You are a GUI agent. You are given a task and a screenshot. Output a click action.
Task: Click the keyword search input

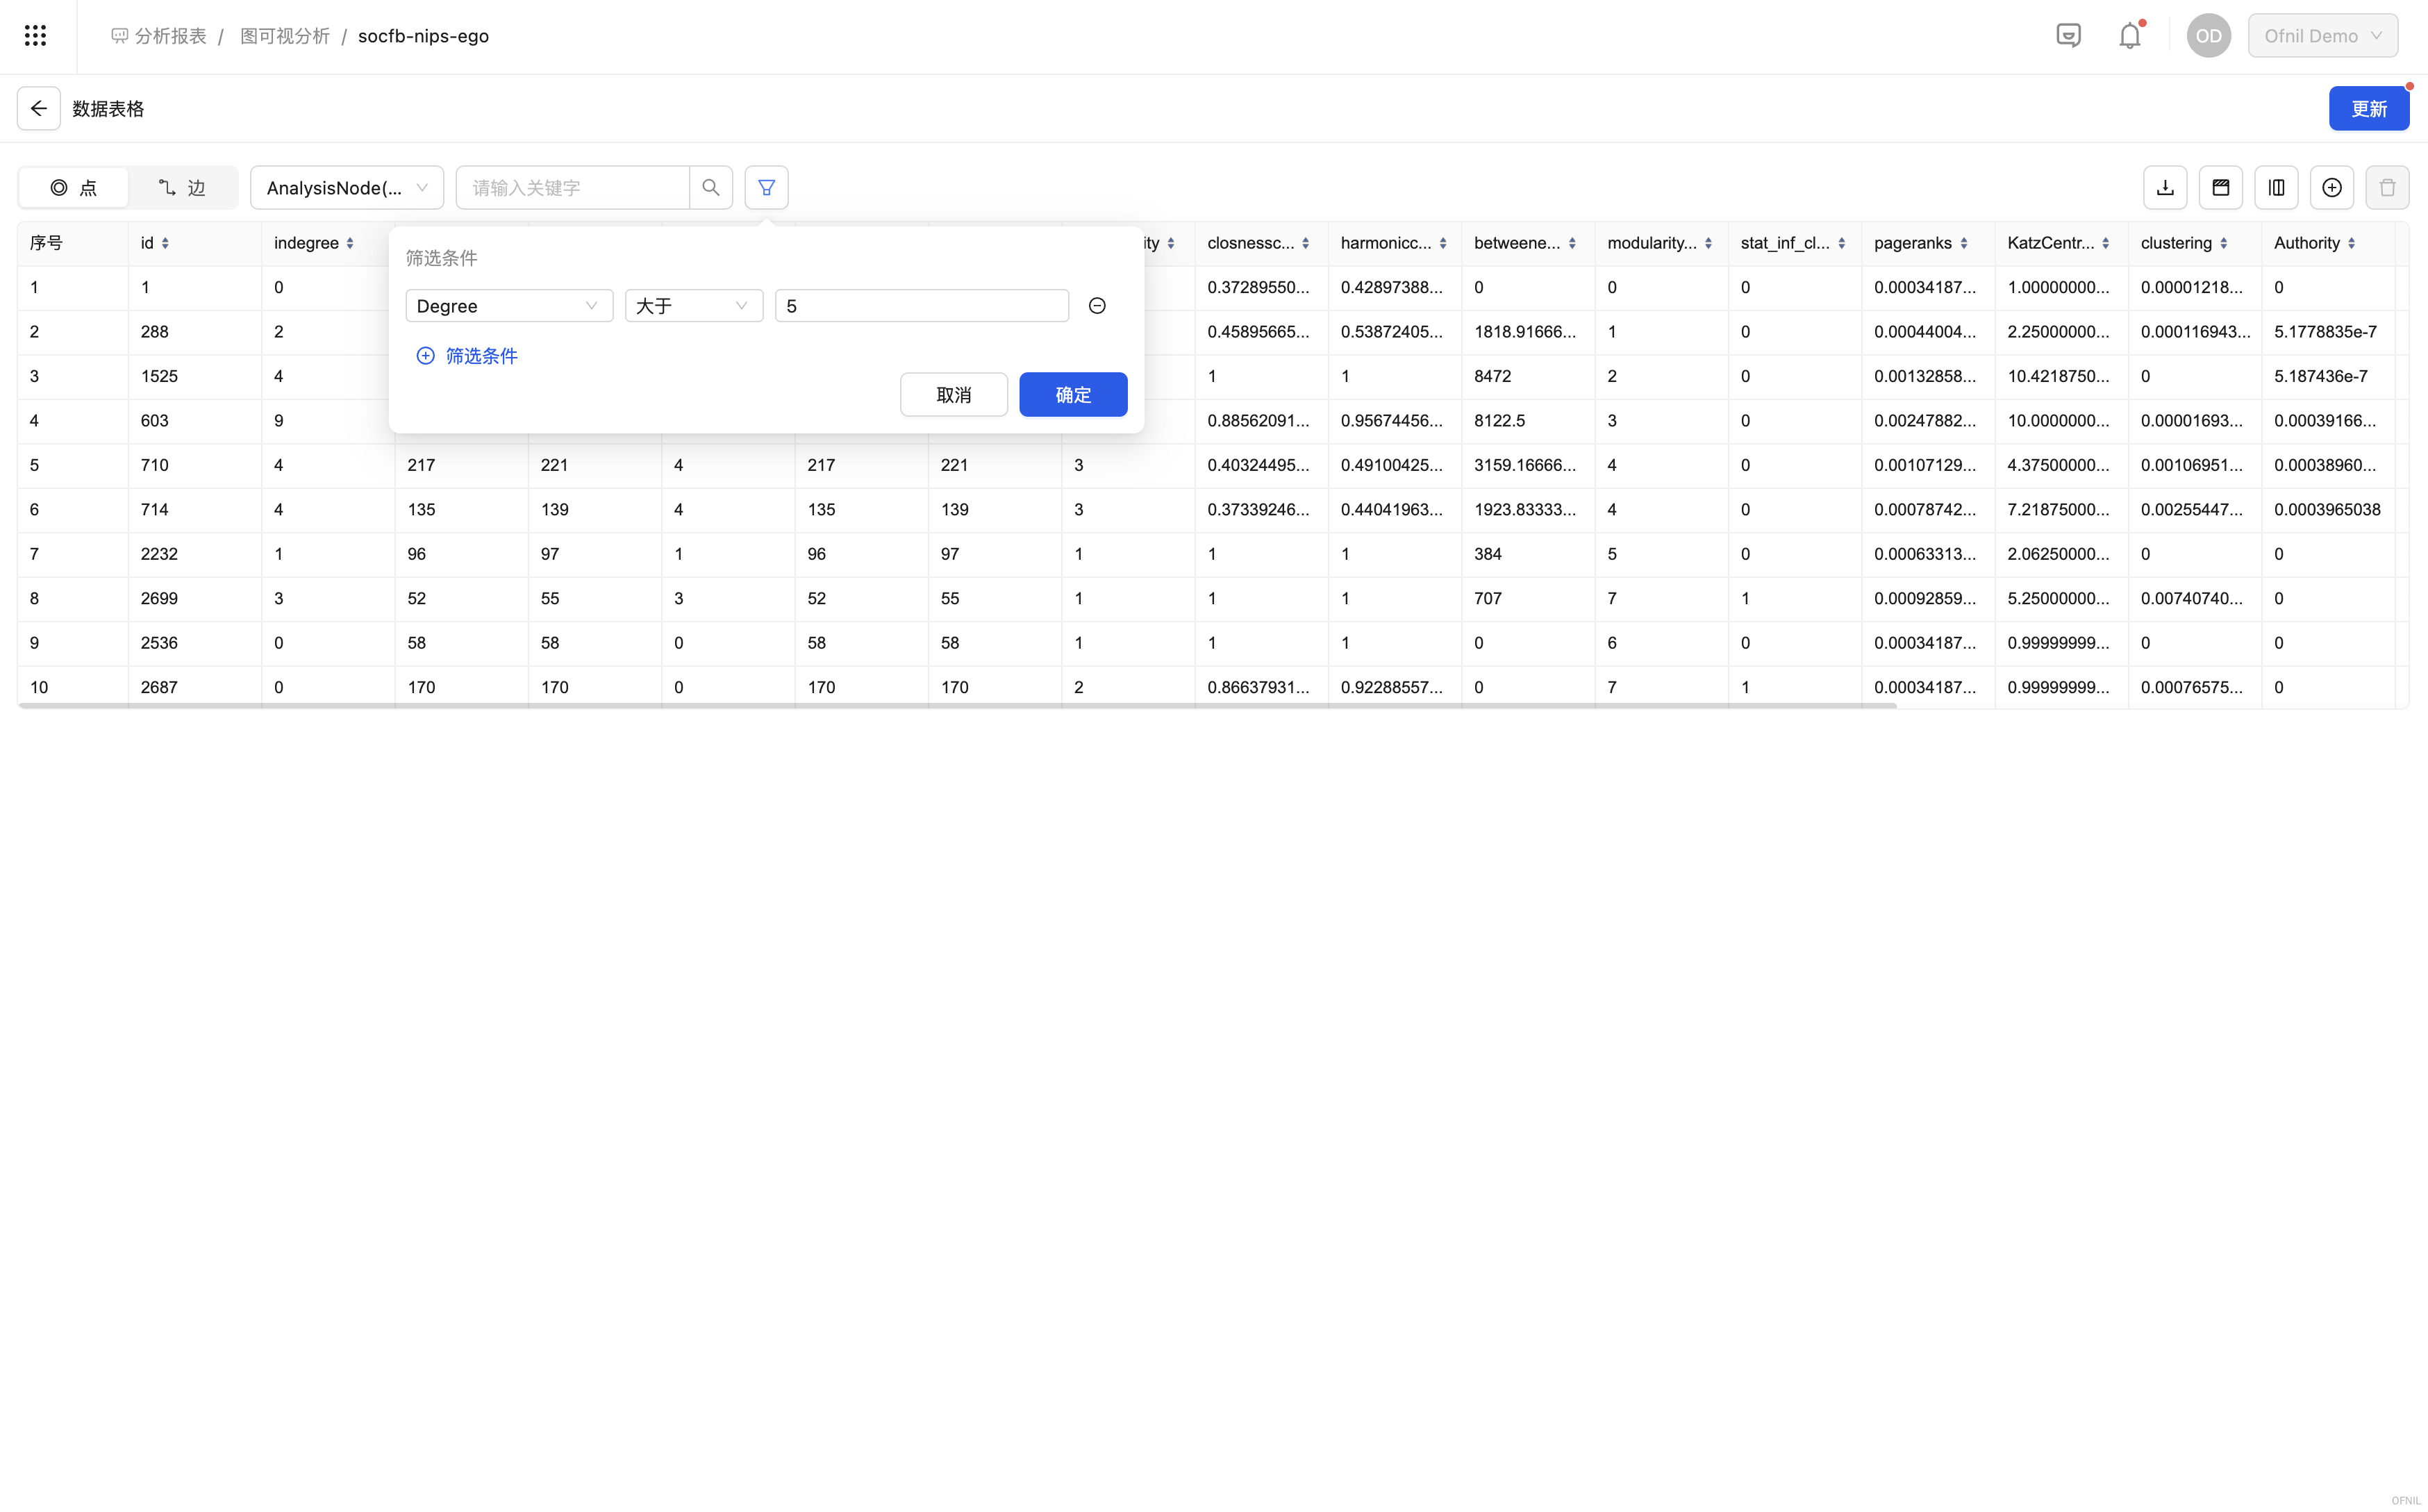pos(573,187)
